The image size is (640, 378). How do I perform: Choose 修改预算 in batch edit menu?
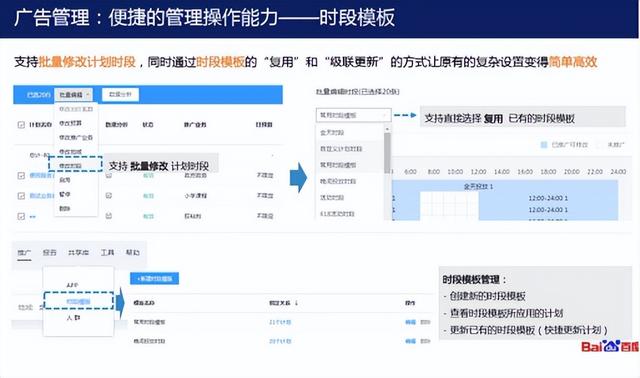click(71, 123)
